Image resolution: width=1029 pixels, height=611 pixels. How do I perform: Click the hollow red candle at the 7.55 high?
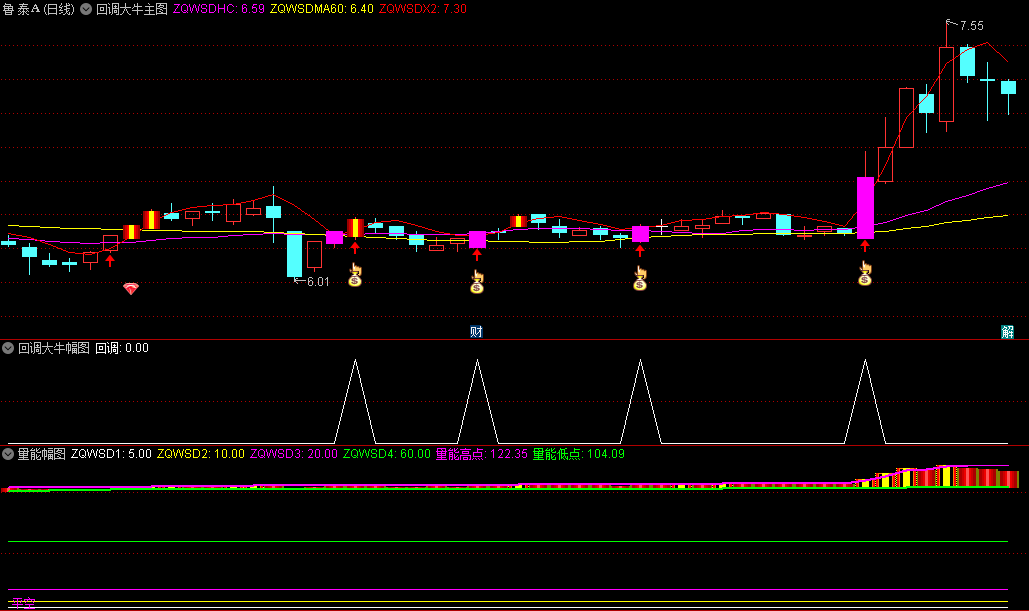pyautogui.click(x=946, y=84)
